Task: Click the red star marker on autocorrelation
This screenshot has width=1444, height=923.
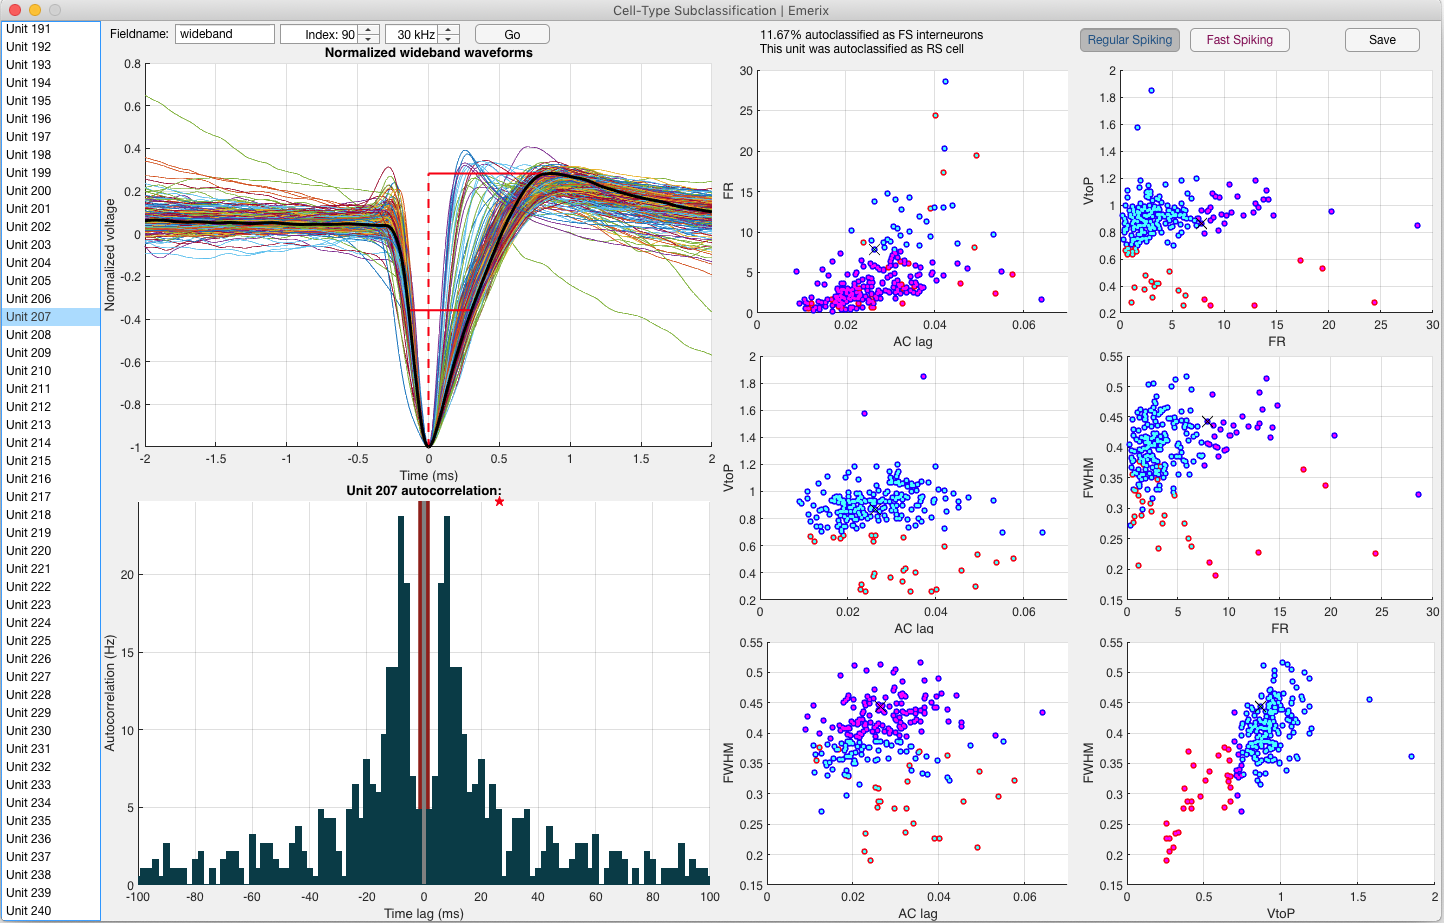Action: [499, 501]
